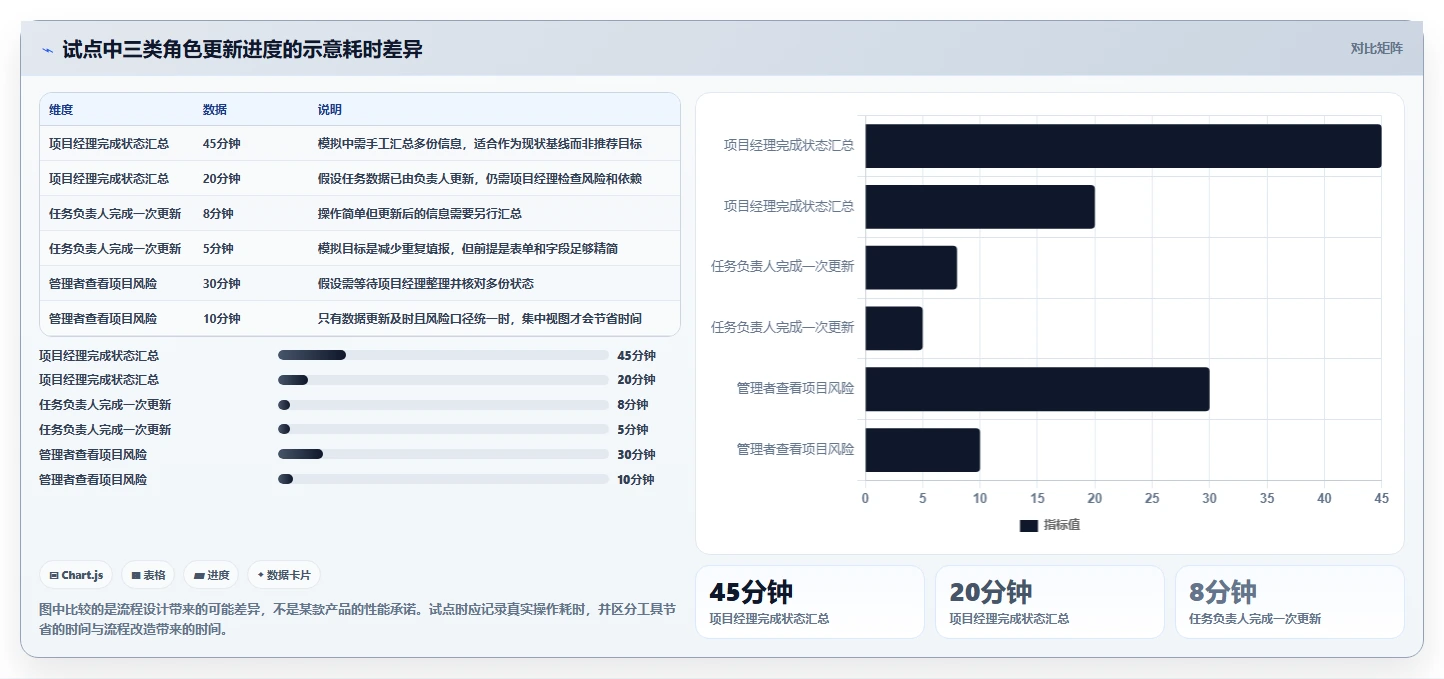Click description 操作简单但更新后的信息需要另行汇总
The width and height of the screenshot is (1444, 679).
click(420, 214)
